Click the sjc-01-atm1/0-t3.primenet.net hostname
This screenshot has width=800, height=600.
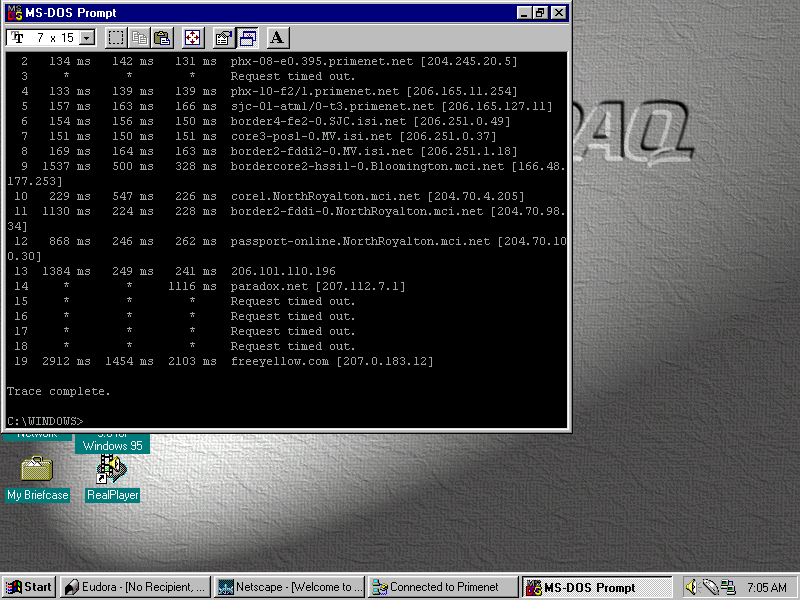click(332, 106)
